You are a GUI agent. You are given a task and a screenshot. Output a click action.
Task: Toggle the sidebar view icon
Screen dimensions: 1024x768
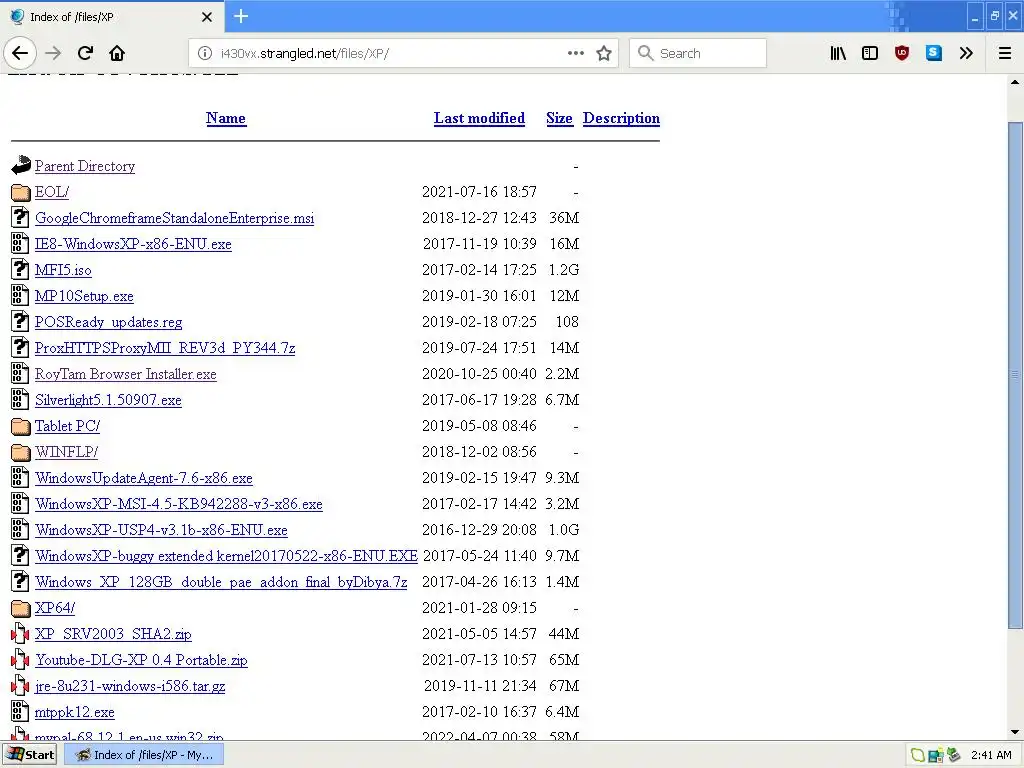point(870,53)
